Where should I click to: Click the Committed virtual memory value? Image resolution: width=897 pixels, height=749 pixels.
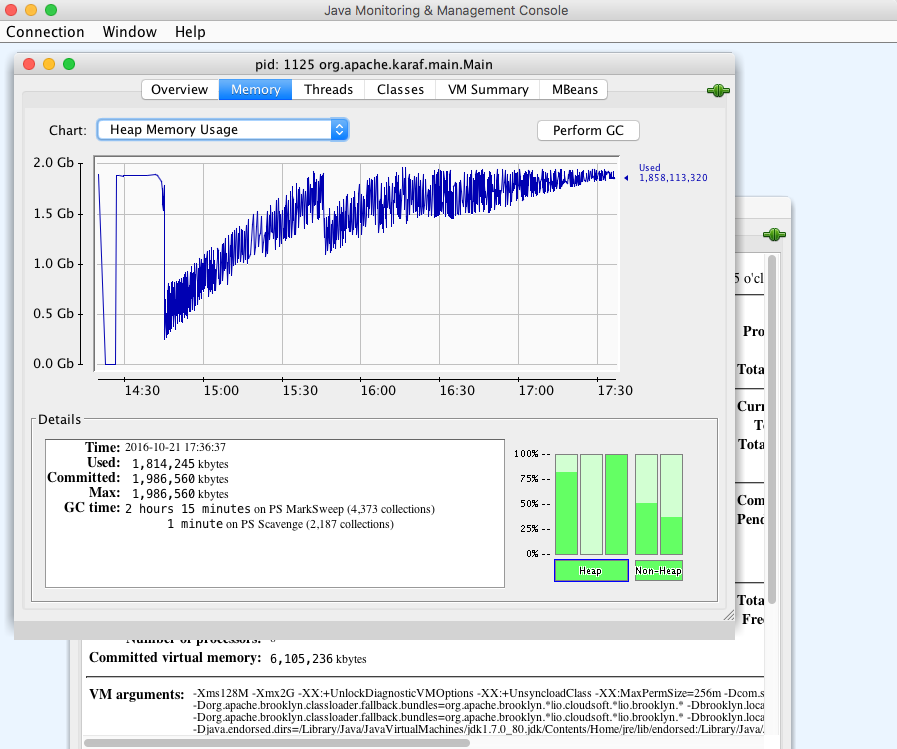click(x=318, y=659)
